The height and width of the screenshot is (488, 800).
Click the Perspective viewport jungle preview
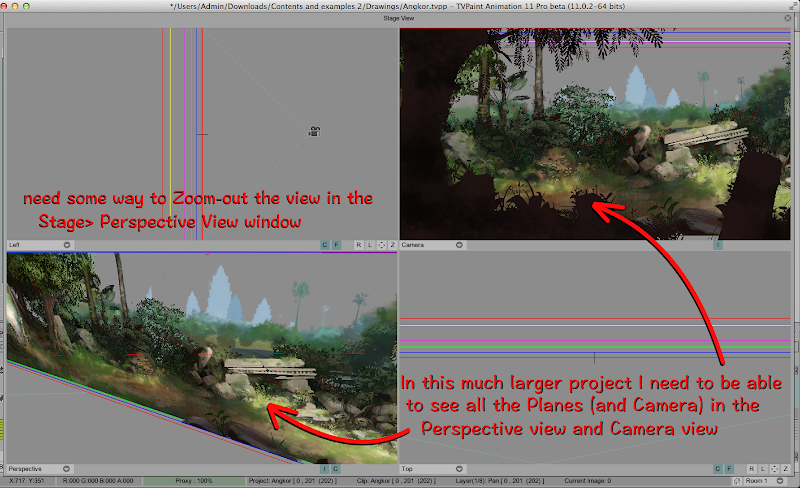click(x=202, y=357)
